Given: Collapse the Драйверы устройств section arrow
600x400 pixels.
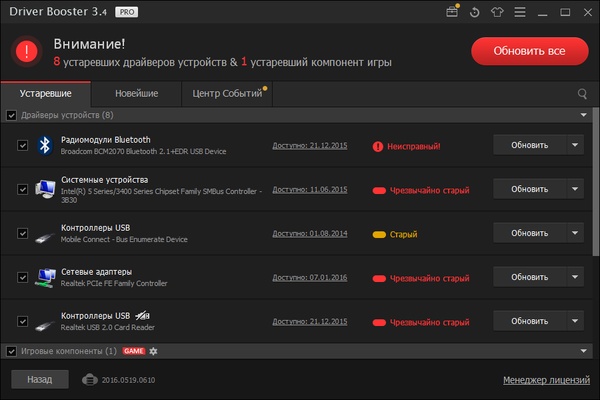Looking at the screenshot, I should pyautogui.click(x=583, y=115).
